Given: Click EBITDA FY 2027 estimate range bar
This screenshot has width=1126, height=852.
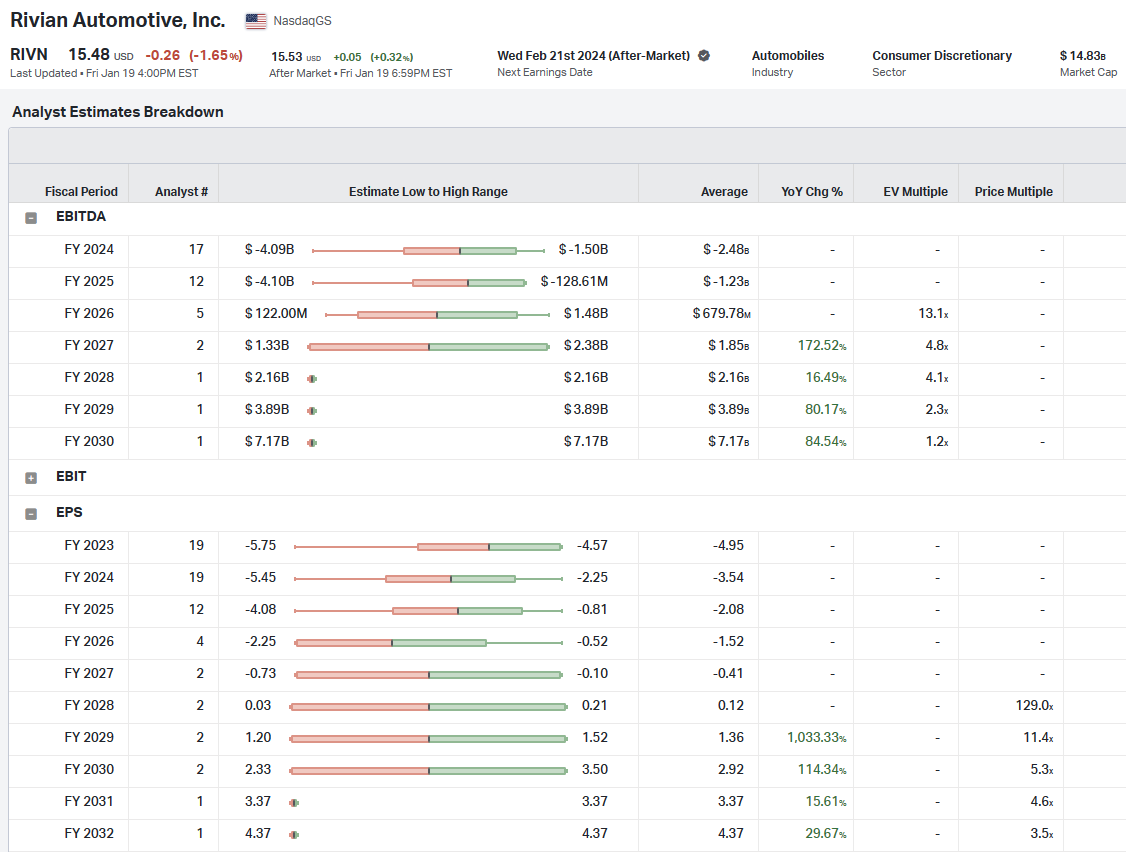Looking at the screenshot, I should [429, 347].
